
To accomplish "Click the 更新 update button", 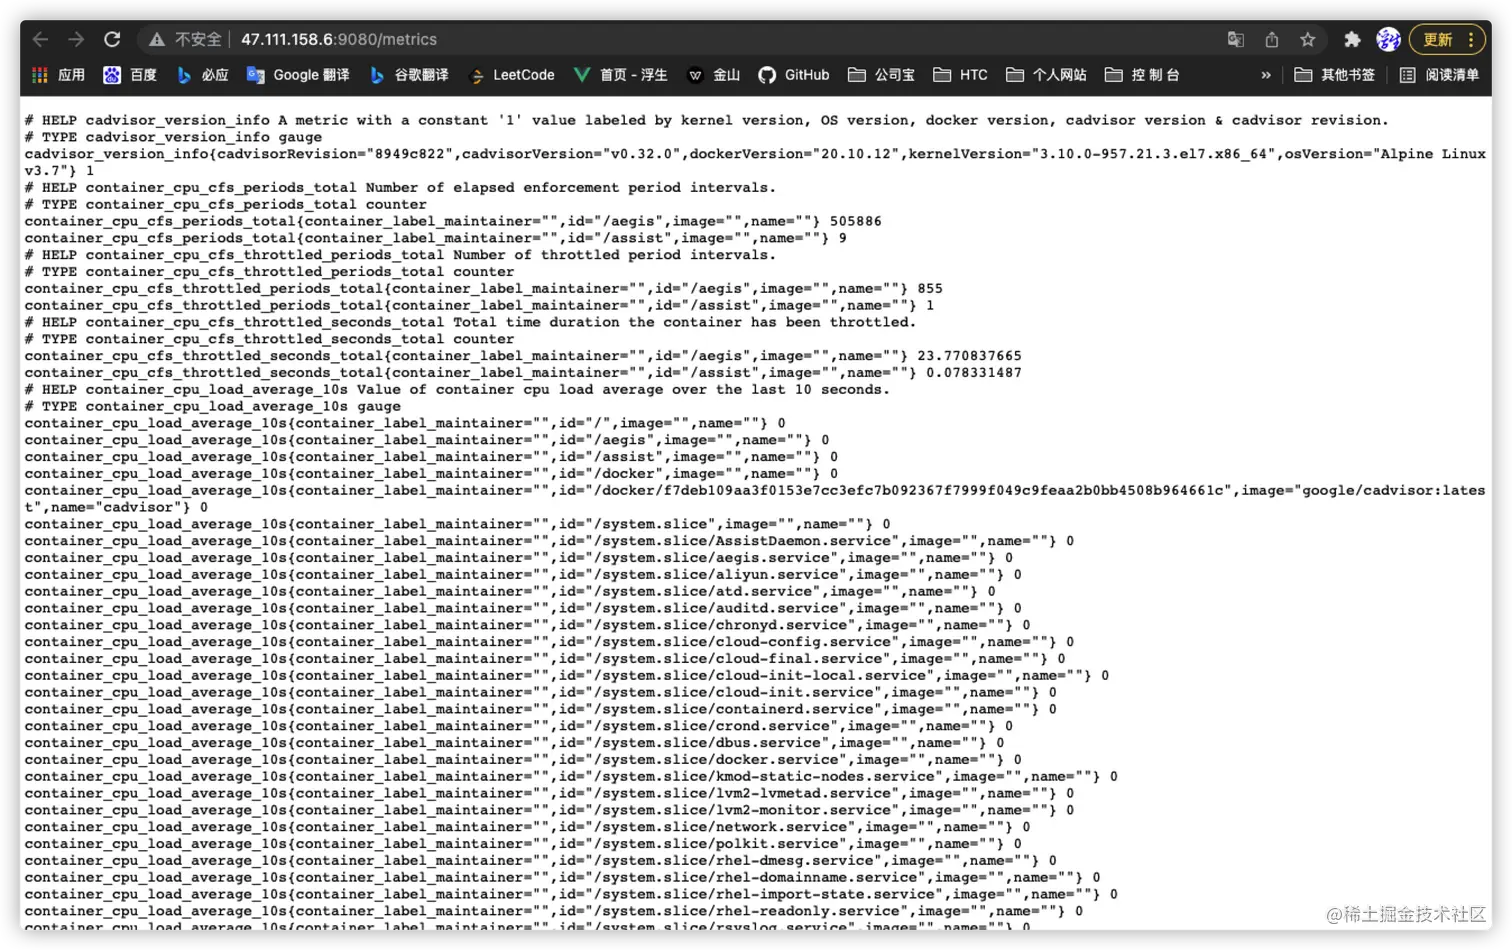I will [x=1438, y=39].
